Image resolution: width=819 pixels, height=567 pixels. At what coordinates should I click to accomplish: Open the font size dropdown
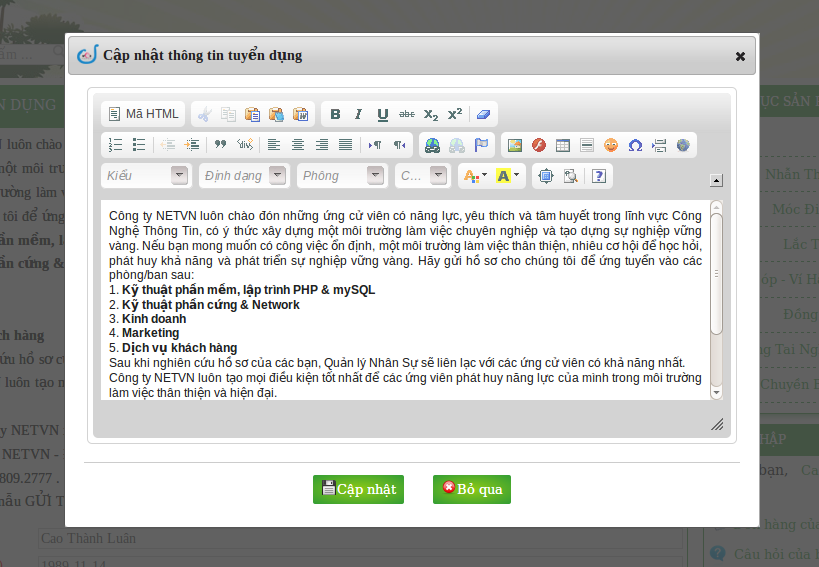(x=423, y=175)
